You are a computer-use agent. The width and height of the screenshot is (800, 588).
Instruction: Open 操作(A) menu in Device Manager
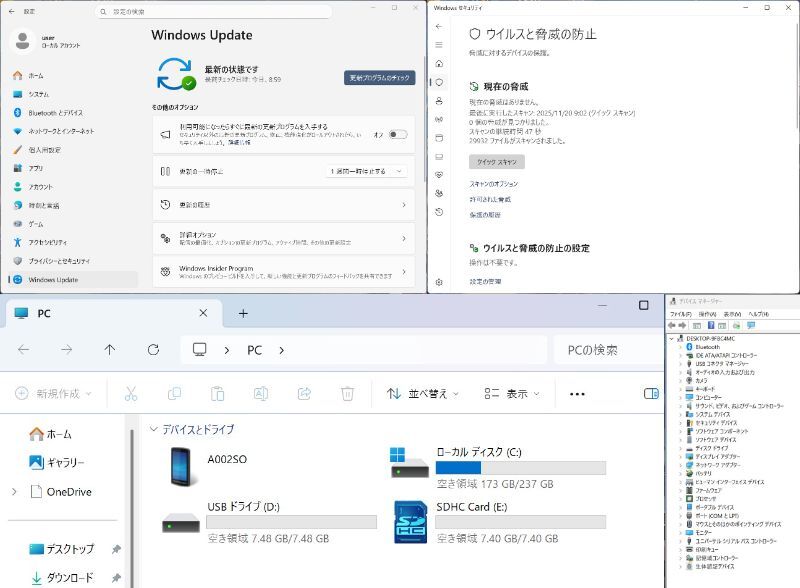pyautogui.click(x=707, y=314)
